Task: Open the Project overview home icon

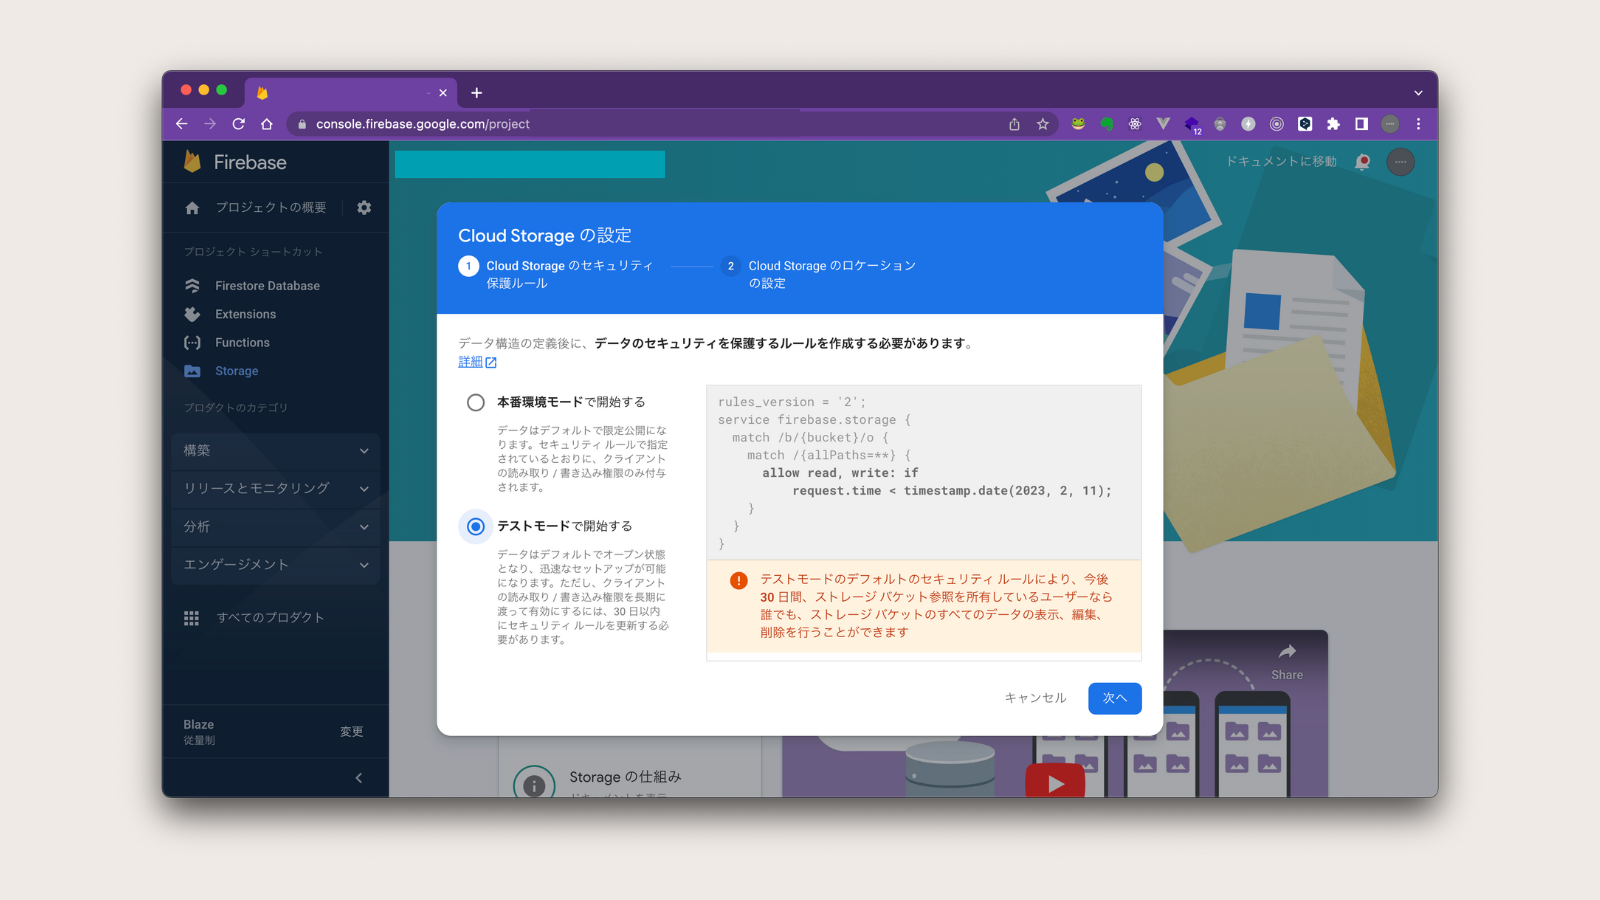Action: [x=192, y=208]
